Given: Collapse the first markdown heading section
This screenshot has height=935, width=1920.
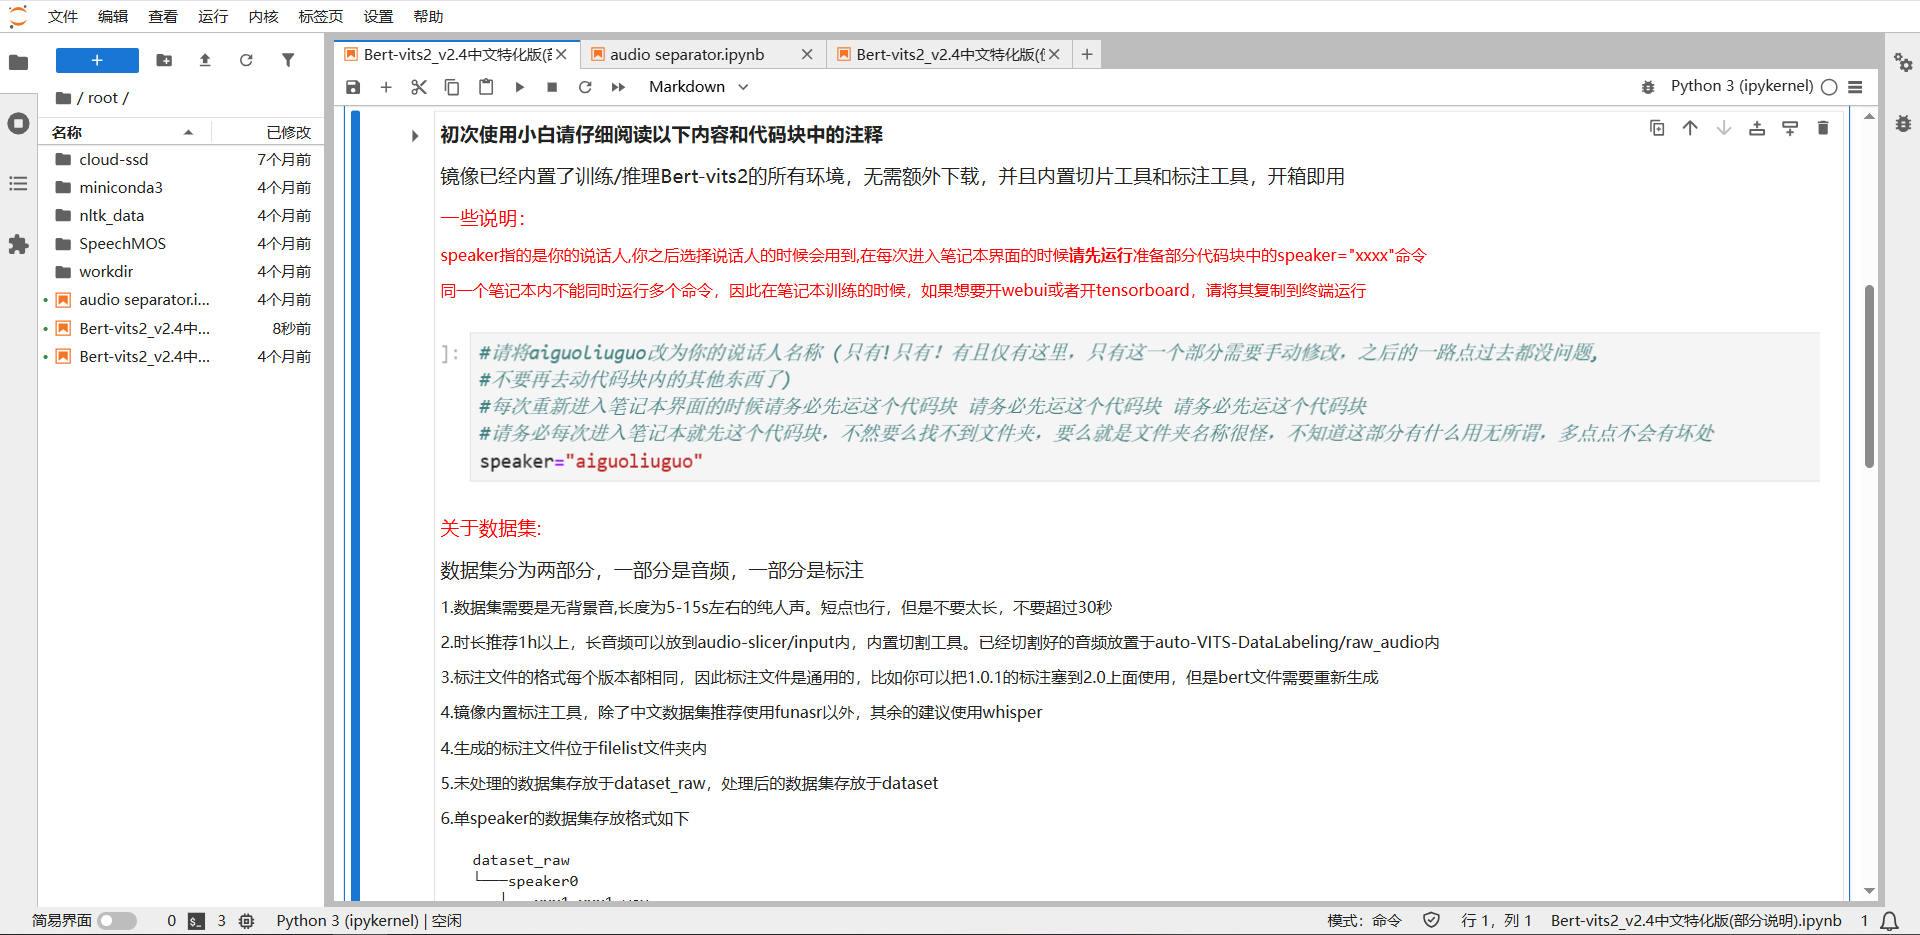Looking at the screenshot, I should [x=415, y=135].
